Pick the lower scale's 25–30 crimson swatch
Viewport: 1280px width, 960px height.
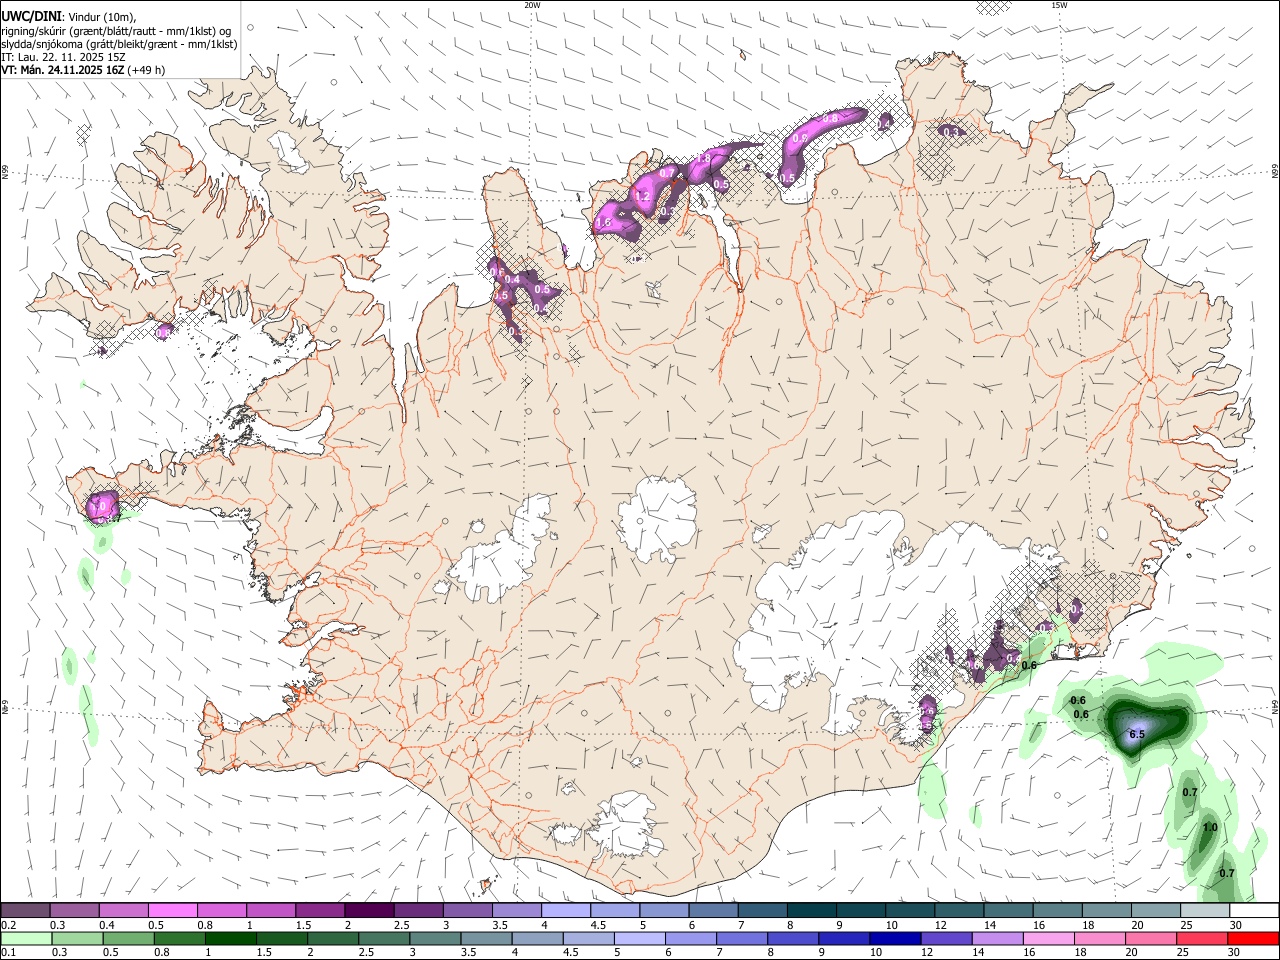1201,938
